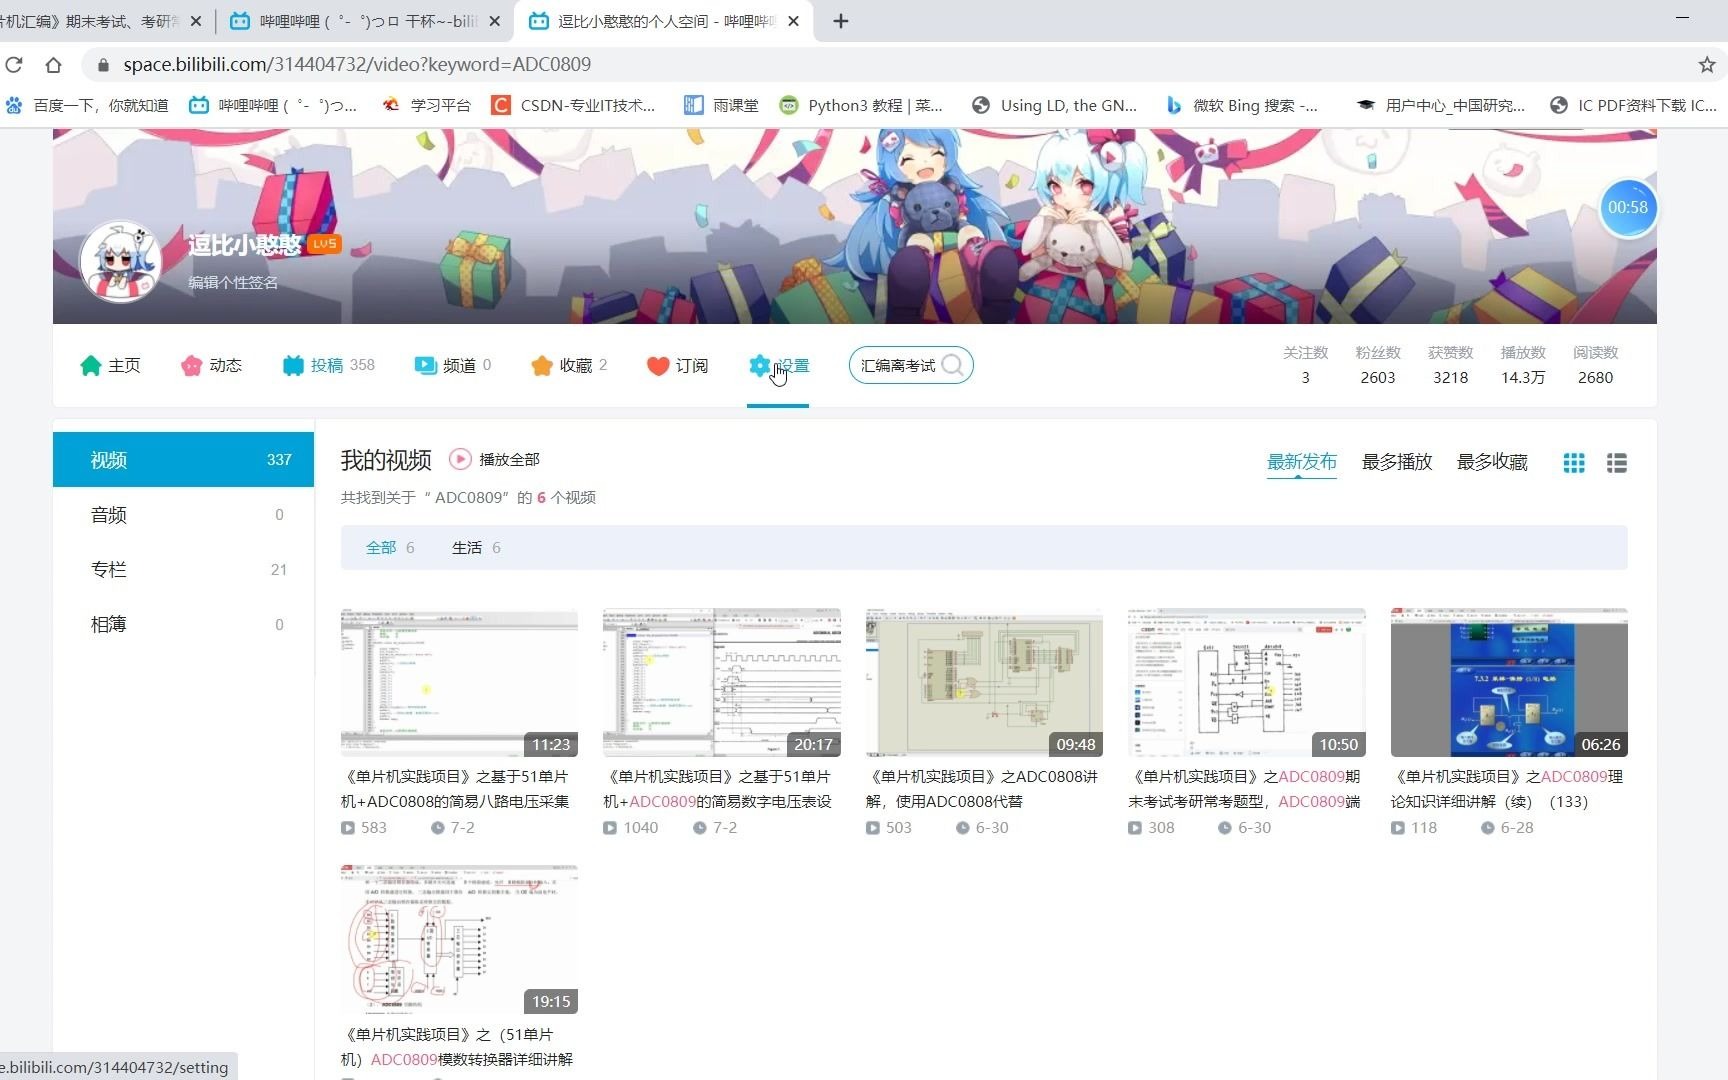View the 粉丝数 followers count
The image size is (1728, 1080).
[x=1377, y=365]
